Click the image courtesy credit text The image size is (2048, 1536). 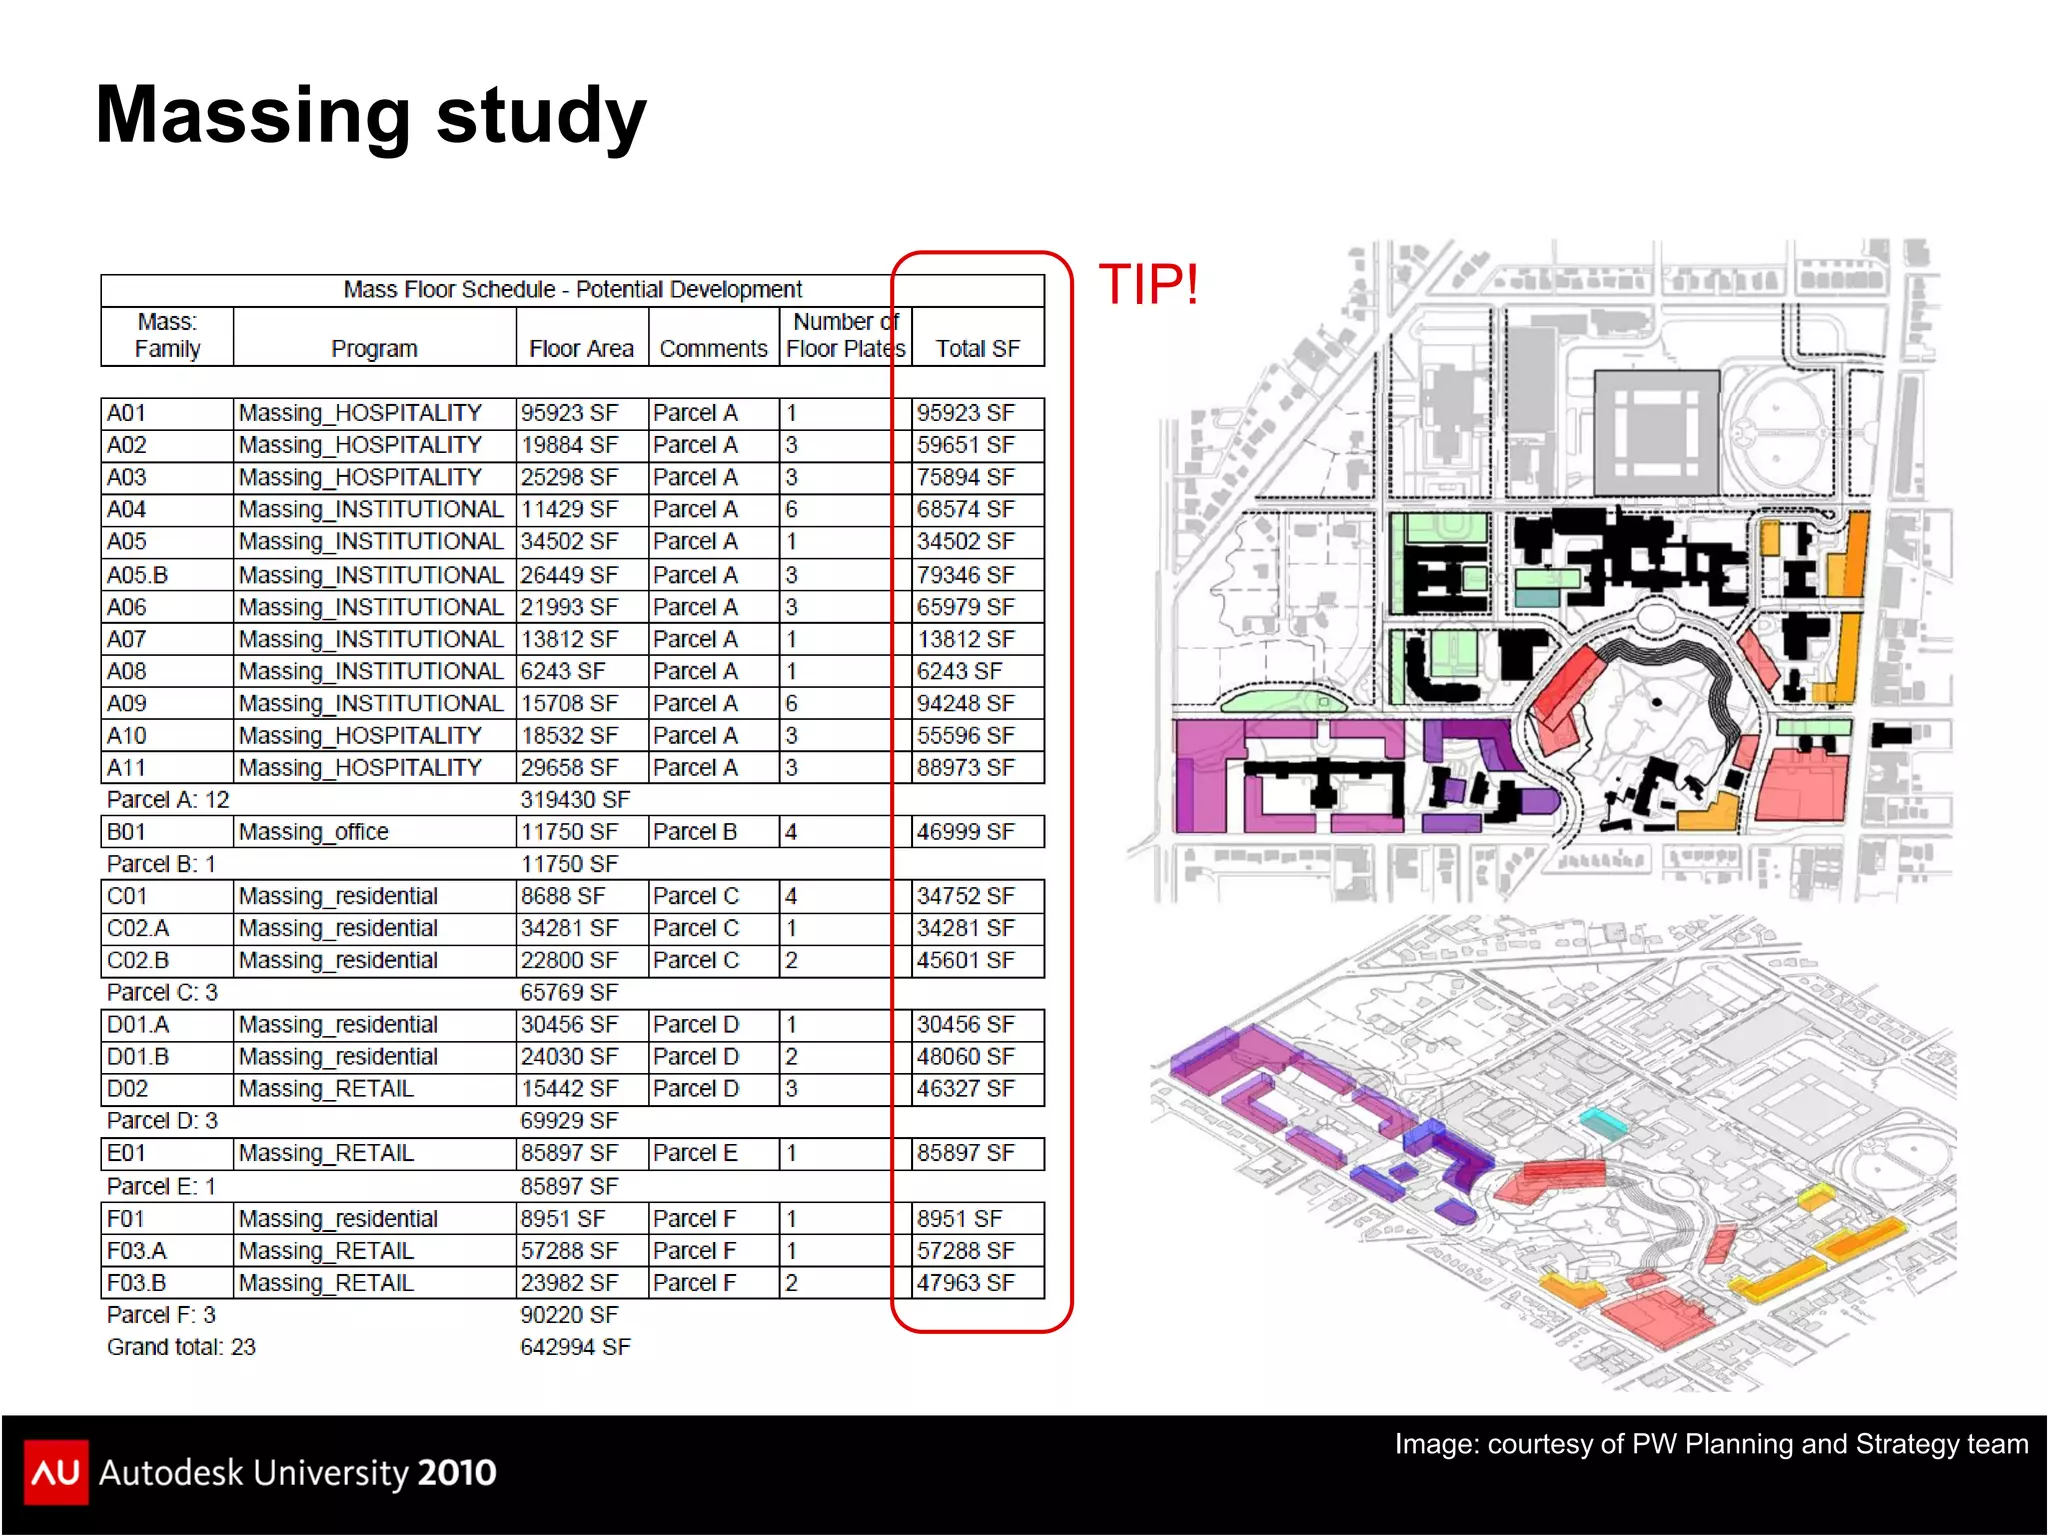pos(1711,1445)
